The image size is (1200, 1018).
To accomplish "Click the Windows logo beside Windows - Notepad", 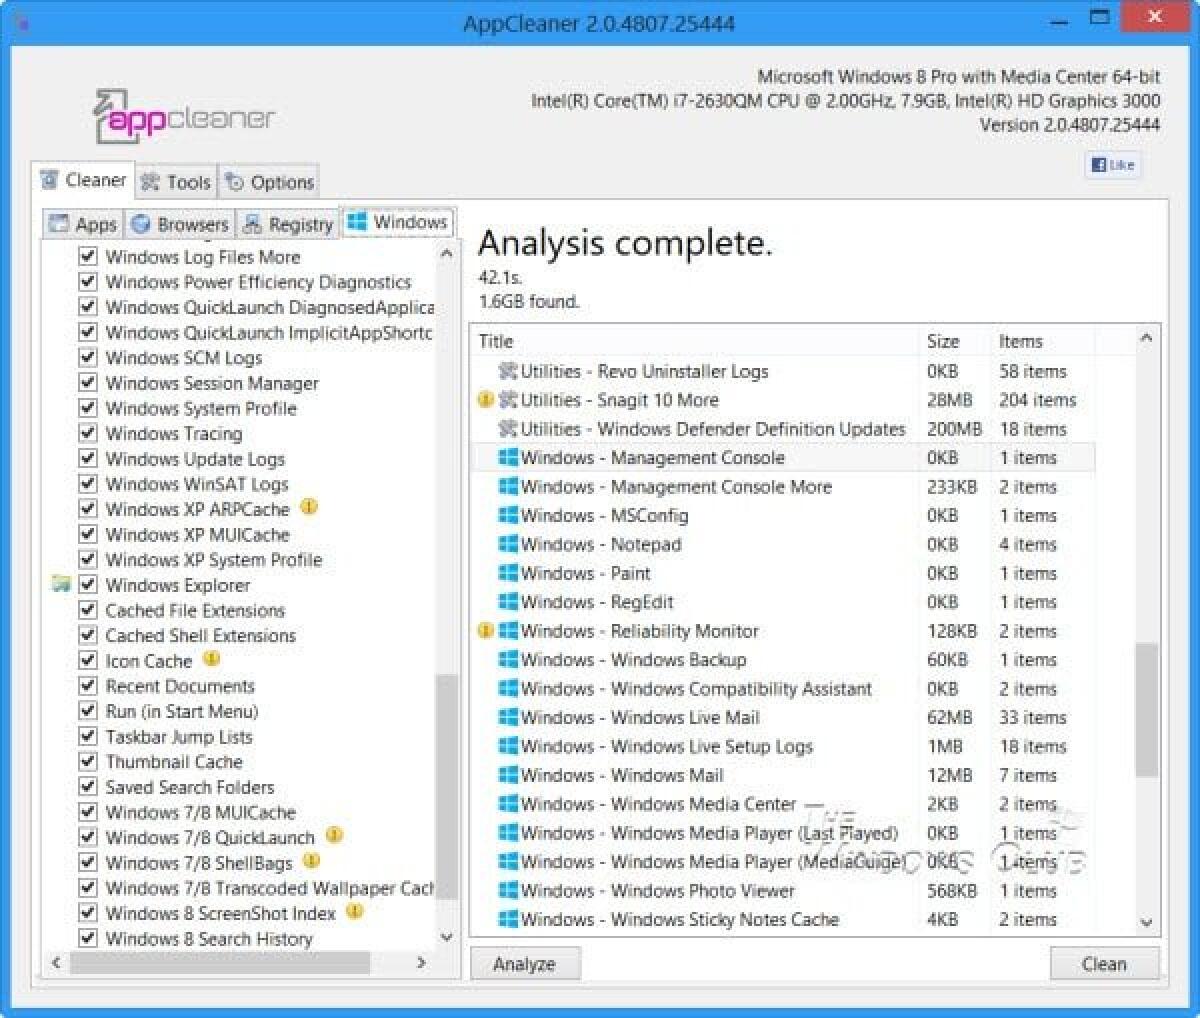I will (509, 545).
